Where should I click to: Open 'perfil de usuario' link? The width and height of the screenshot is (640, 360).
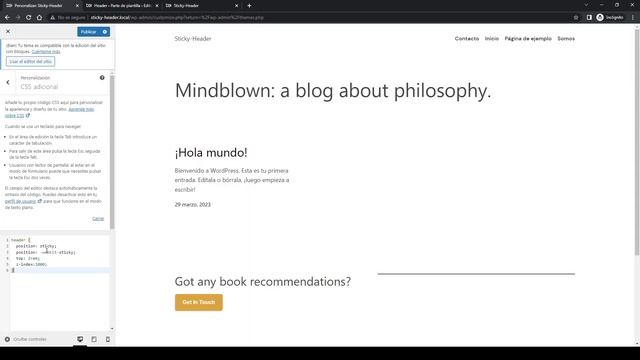pyautogui.click(x=20, y=201)
